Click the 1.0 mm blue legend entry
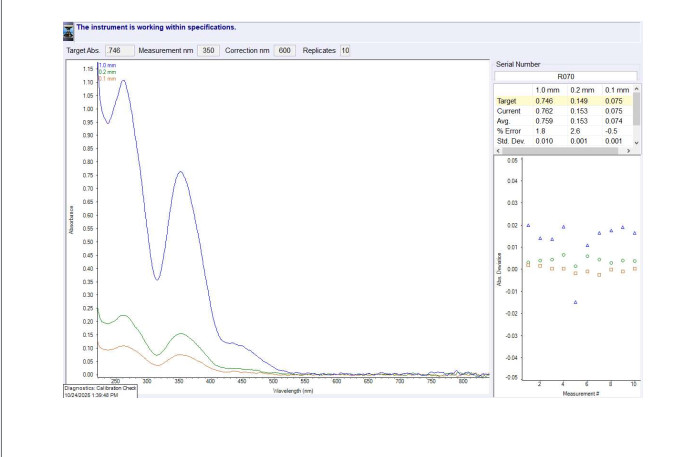 107,67
